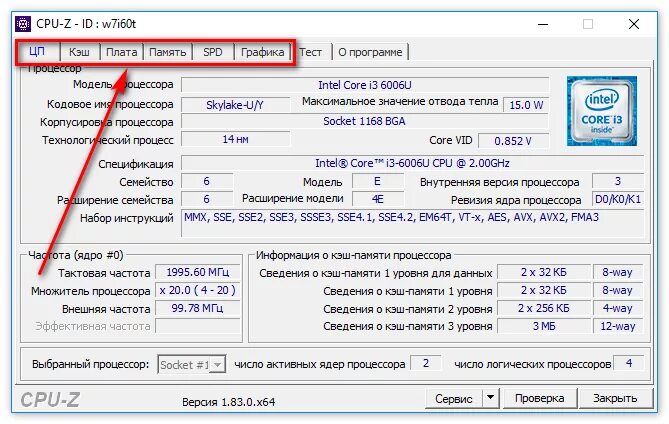This screenshot has width=669, height=424.
Task: Close the CPU-Z window with X
Action: coord(634,24)
